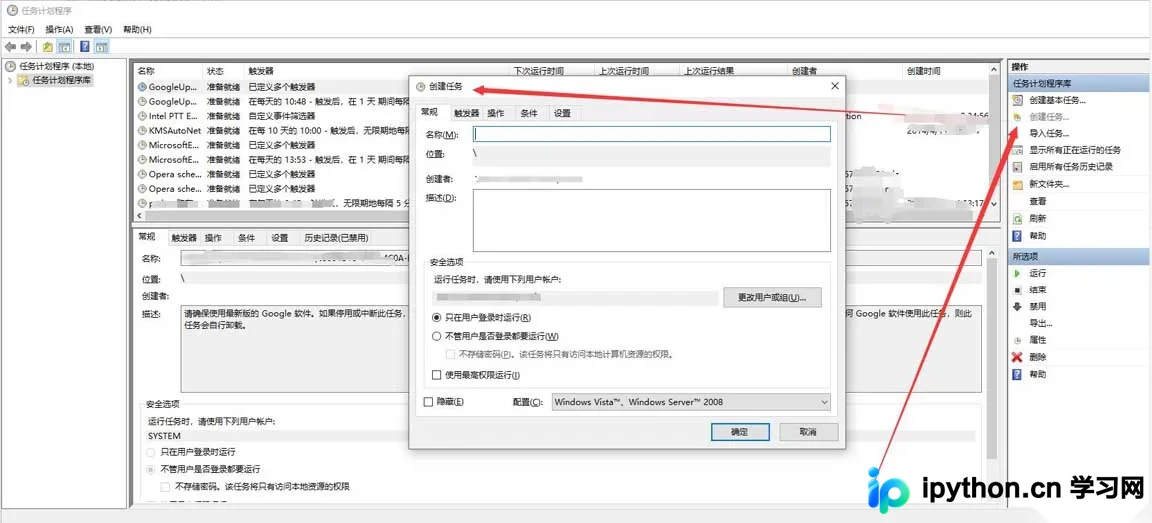Screen dimensions: 1152x523
Task: Click the green 刷新 icon
Action: (x=1018, y=218)
